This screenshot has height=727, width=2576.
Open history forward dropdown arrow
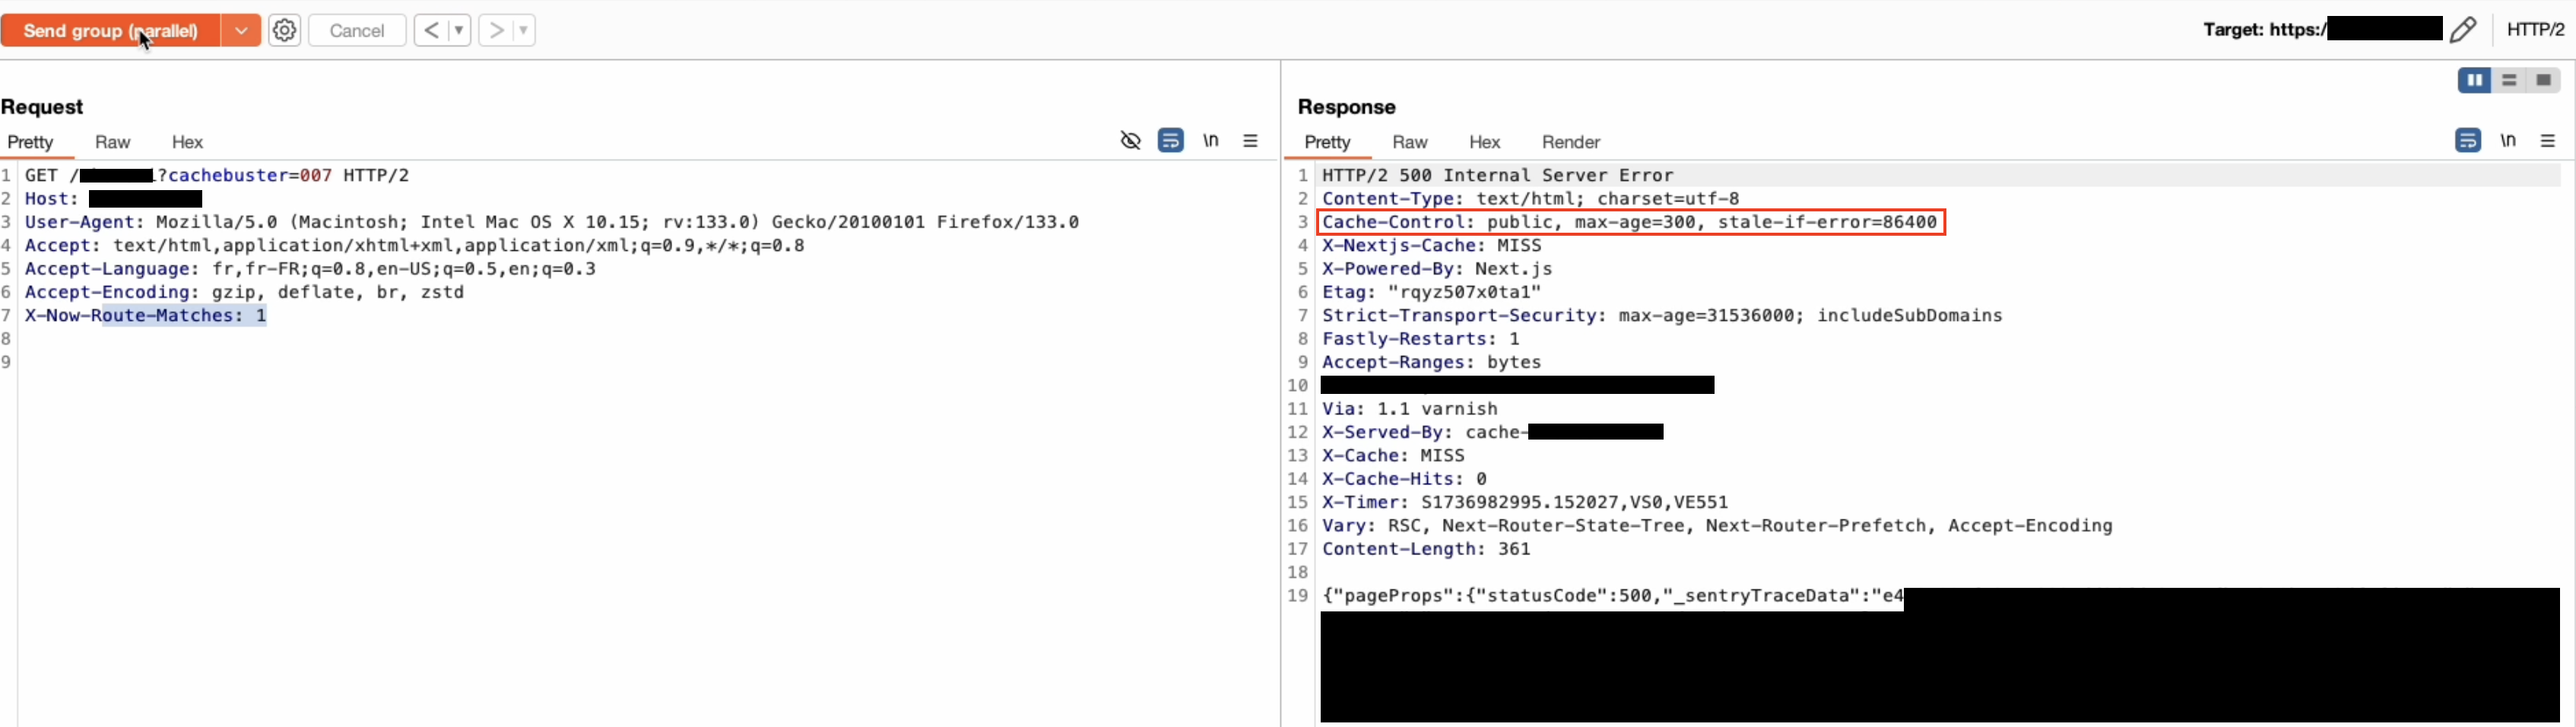(523, 30)
